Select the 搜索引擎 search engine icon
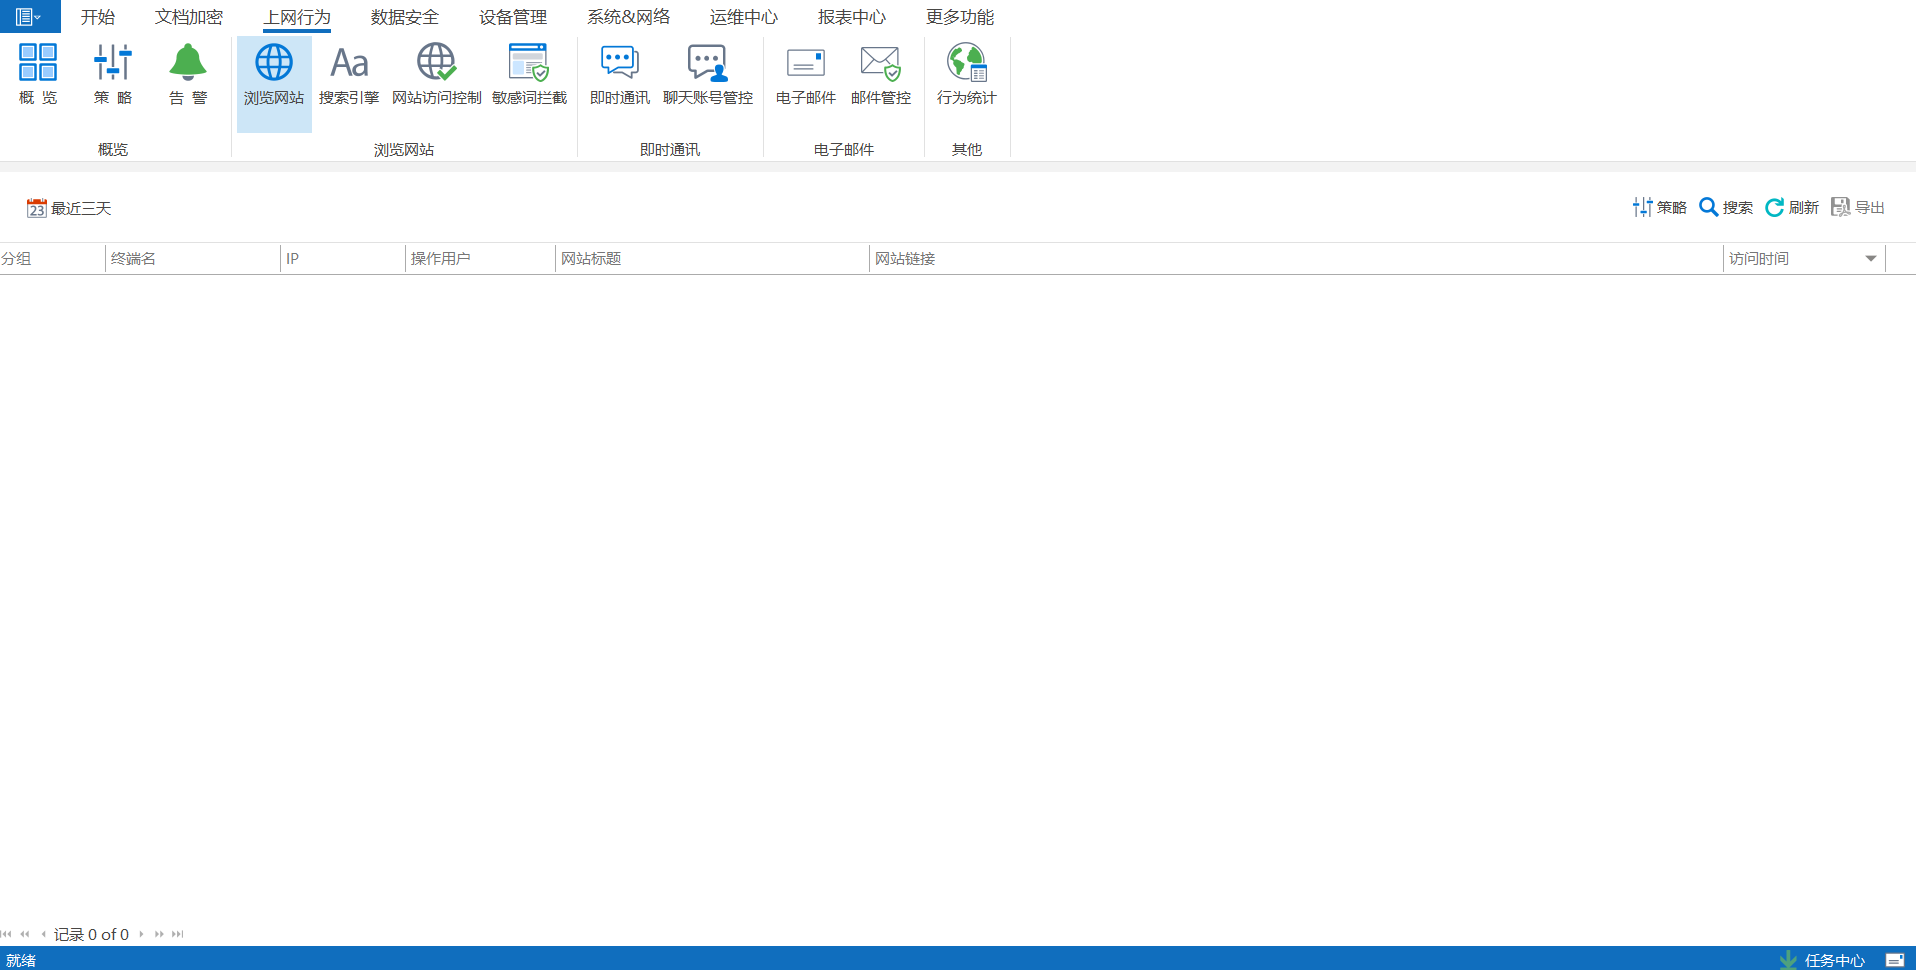The height and width of the screenshot is (970, 1916). pos(349,73)
